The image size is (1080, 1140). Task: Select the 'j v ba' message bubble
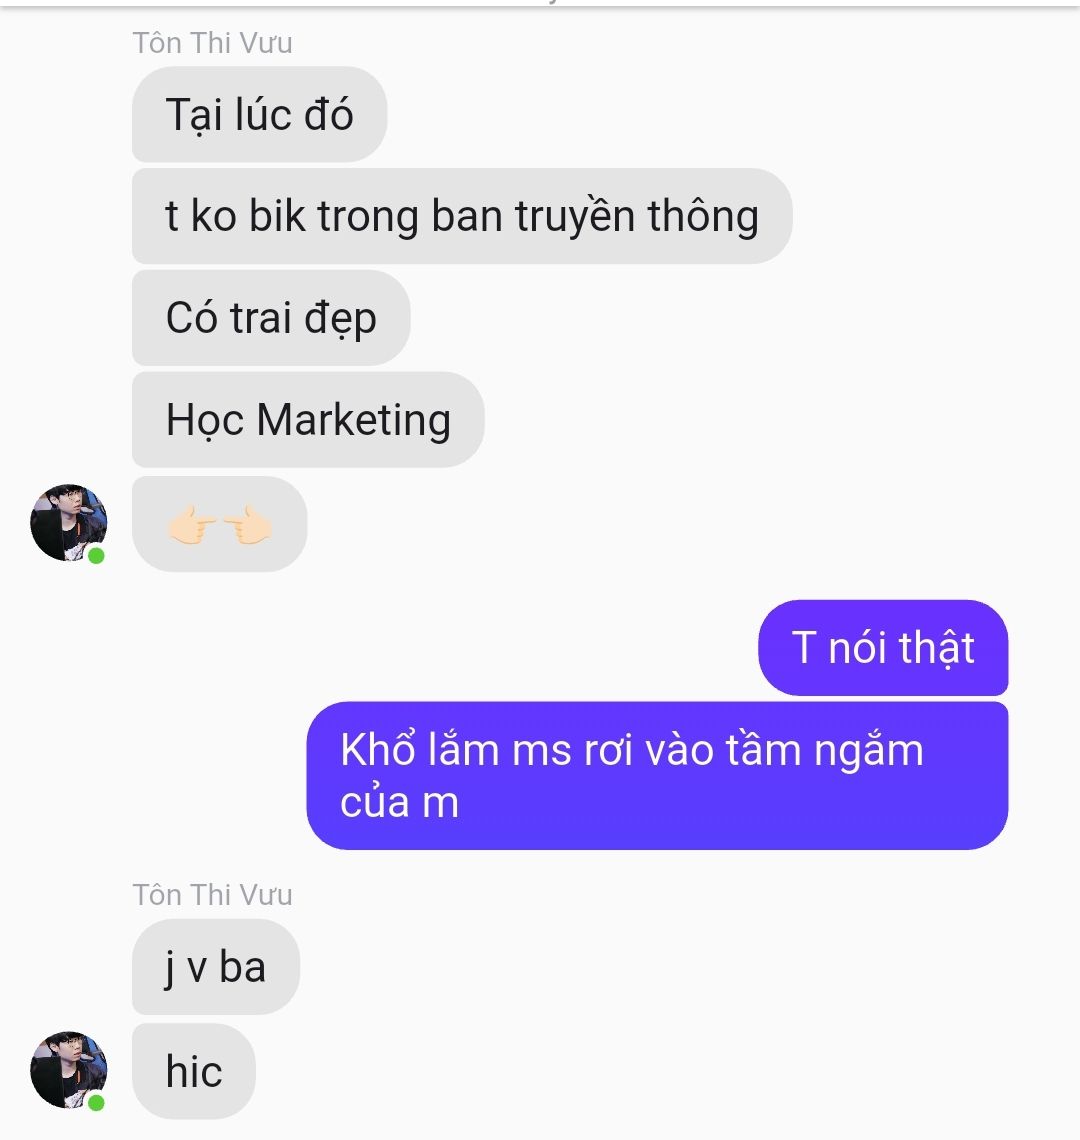point(215,967)
